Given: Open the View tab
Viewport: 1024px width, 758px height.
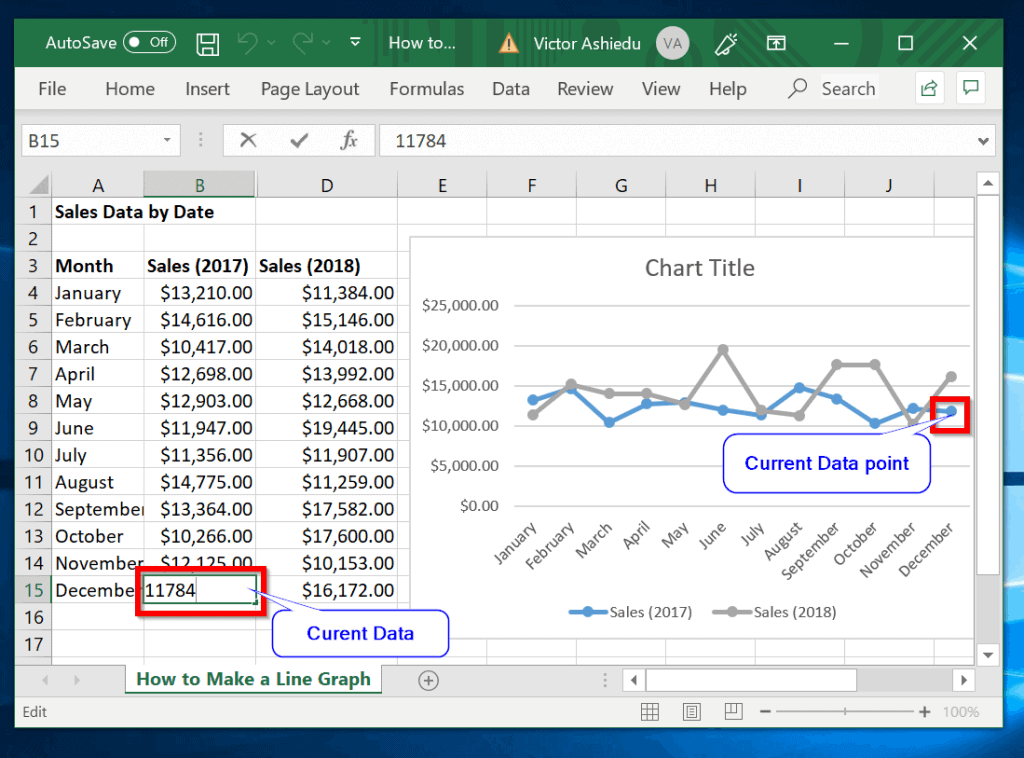Looking at the screenshot, I should pyautogui.click(x=661, y=88).
